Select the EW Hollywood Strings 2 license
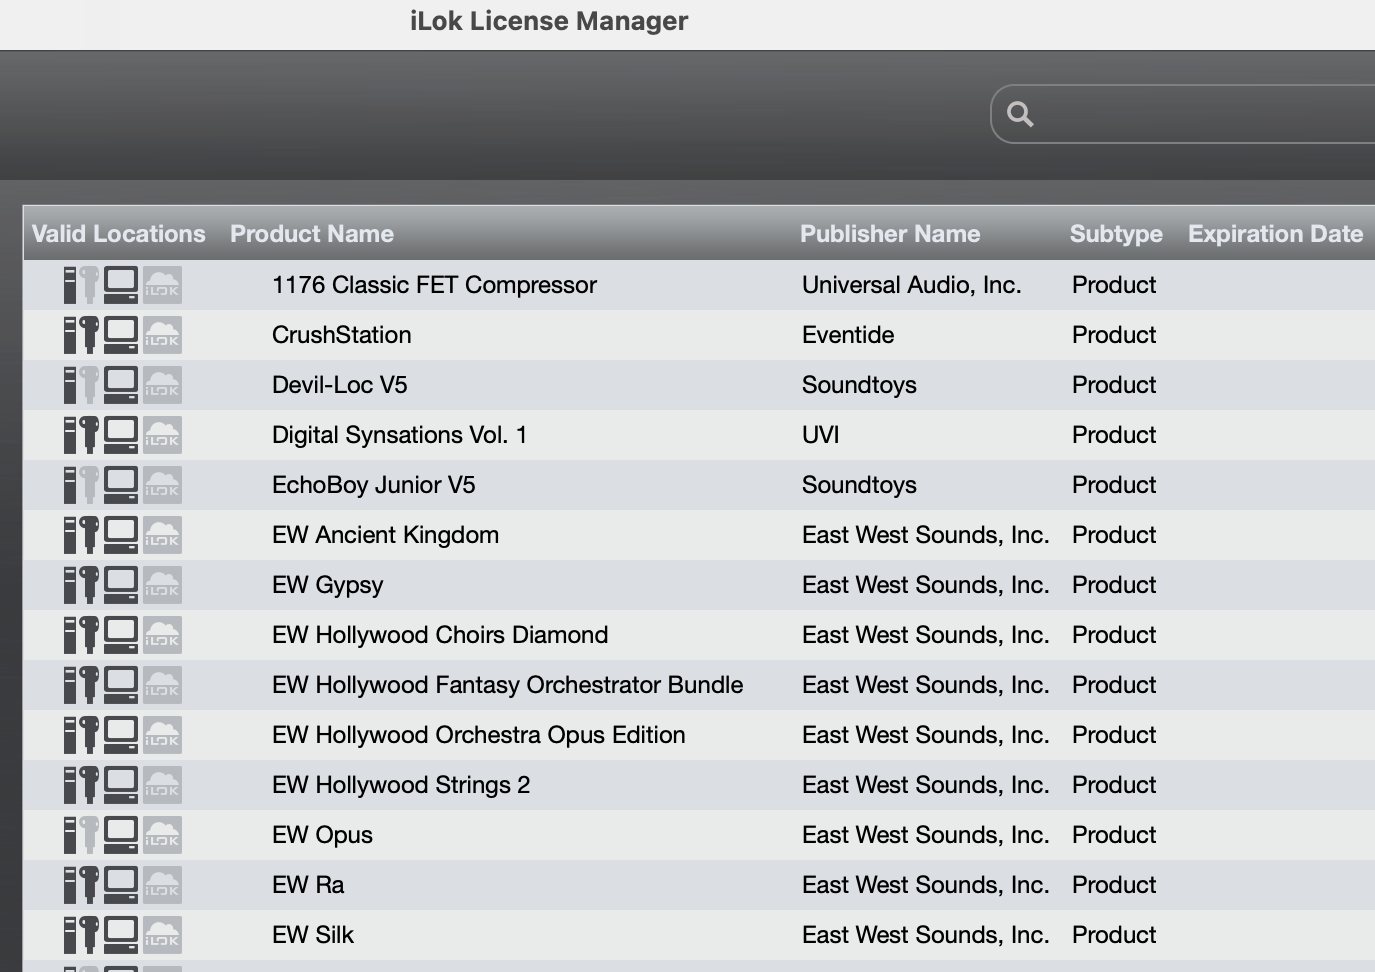This screenshot has height=972, width=1375. click(699, 785)
